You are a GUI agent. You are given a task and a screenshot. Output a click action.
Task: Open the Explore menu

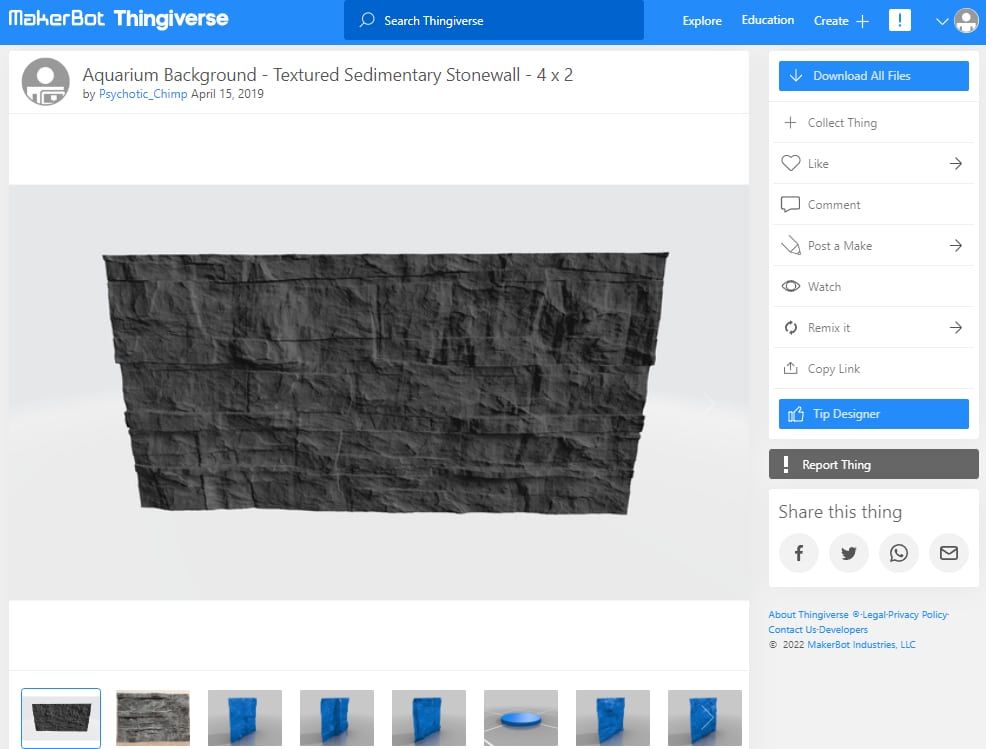pos(701,20)
